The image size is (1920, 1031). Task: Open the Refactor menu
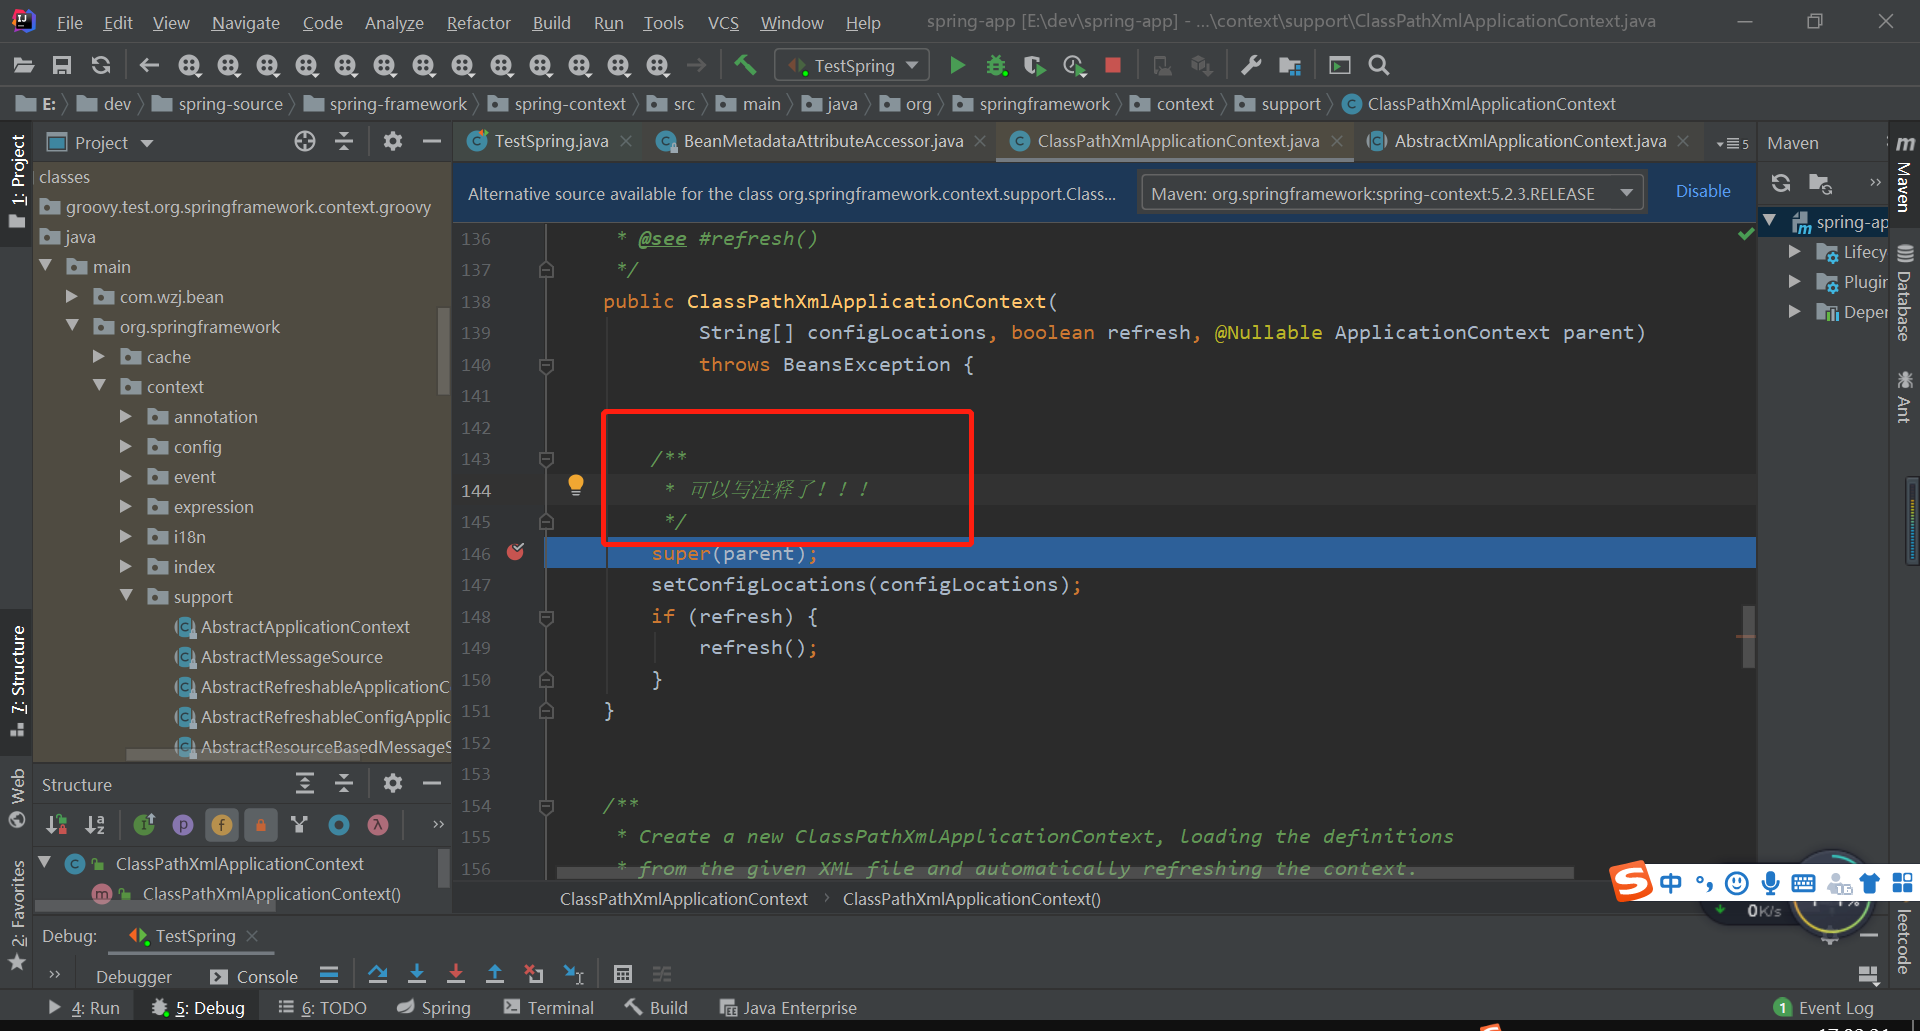(478, 22)
